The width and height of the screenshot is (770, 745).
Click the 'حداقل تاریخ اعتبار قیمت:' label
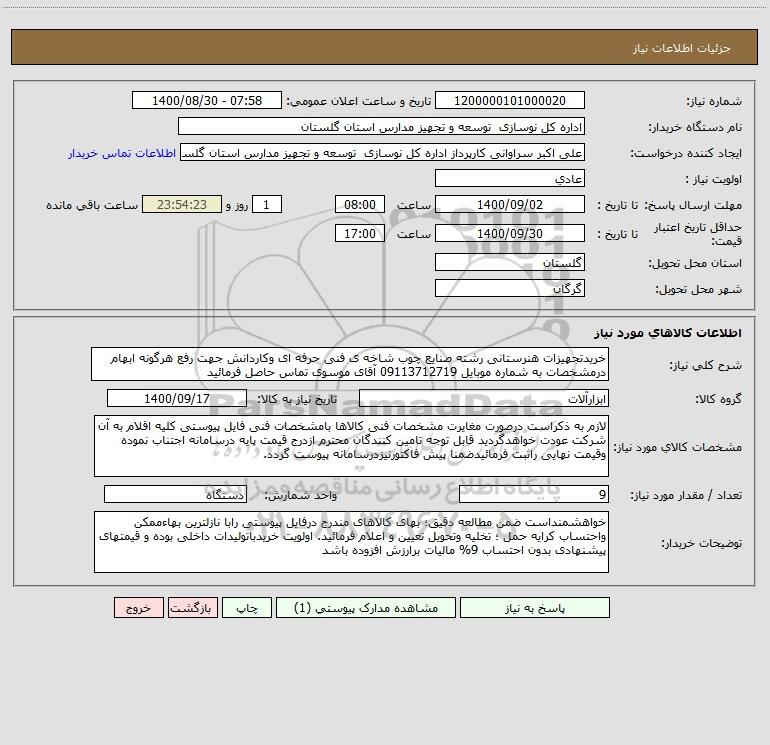[698, 234]
